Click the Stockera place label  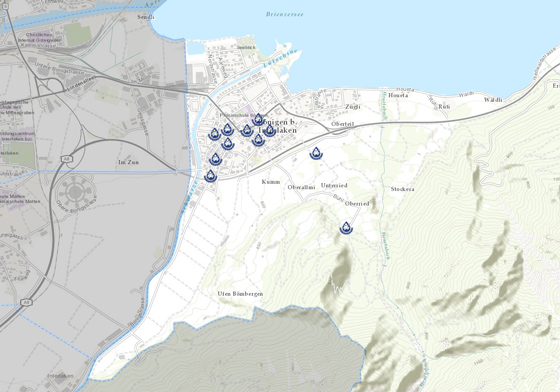tap(402, 189)
